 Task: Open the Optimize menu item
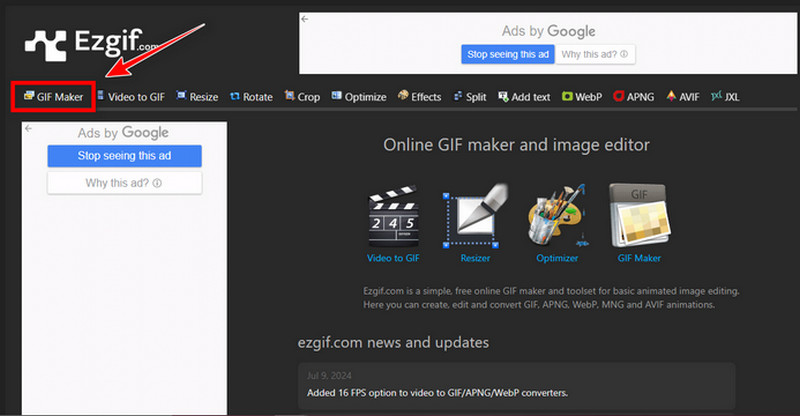359,97
